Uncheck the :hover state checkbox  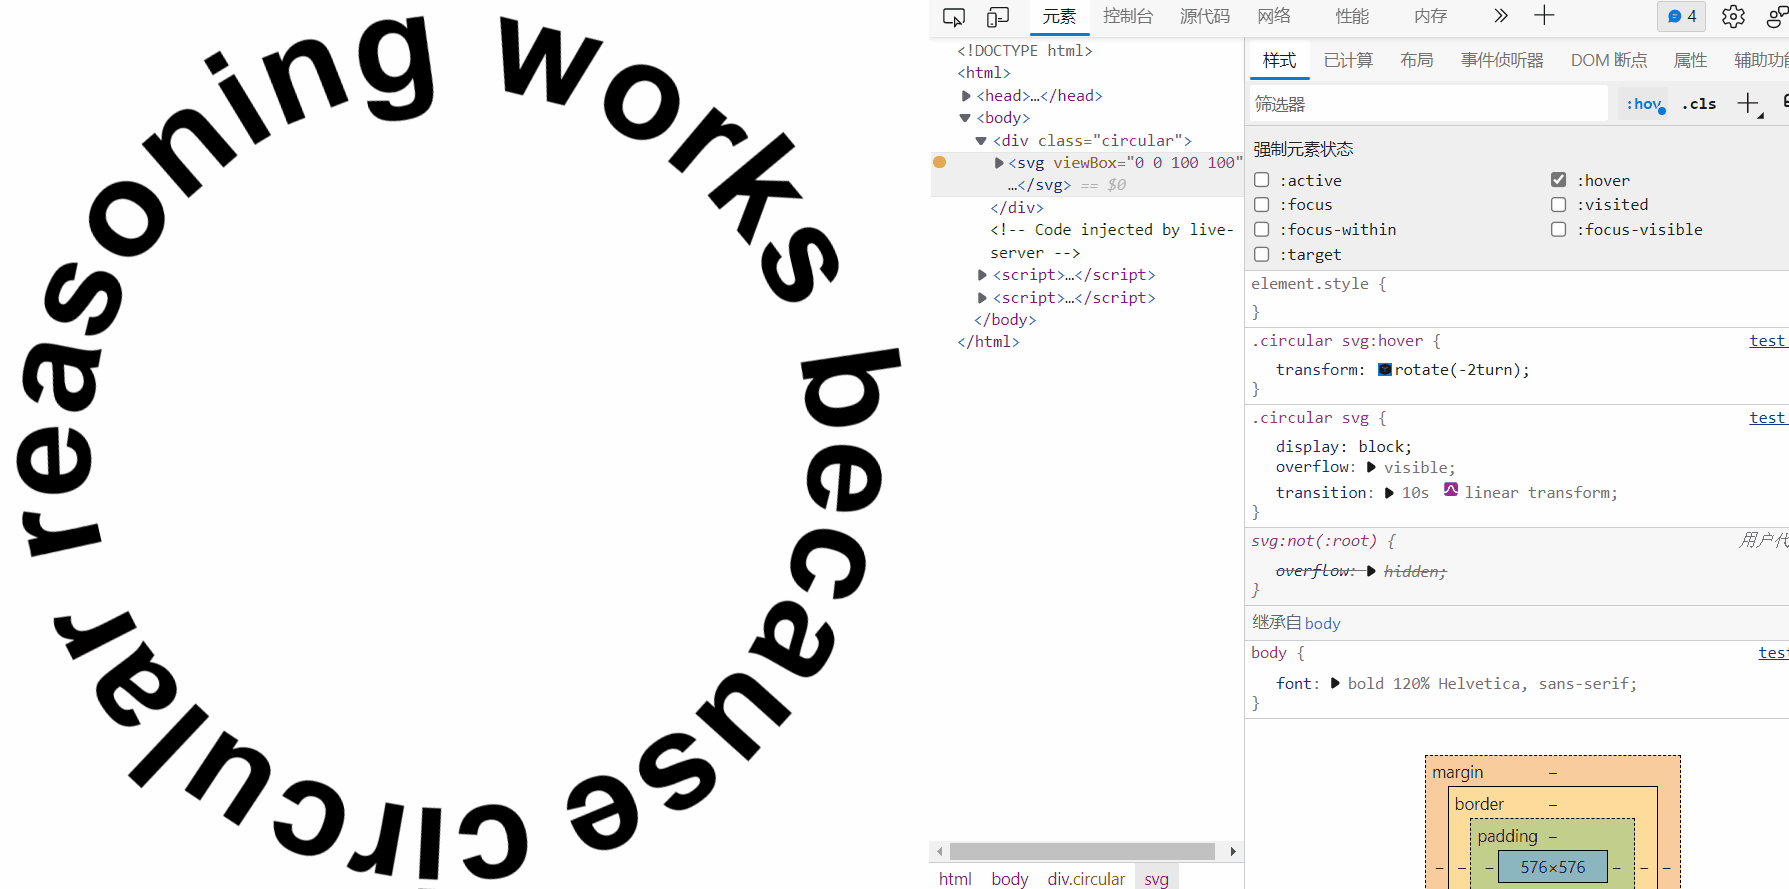[1558, 180]
